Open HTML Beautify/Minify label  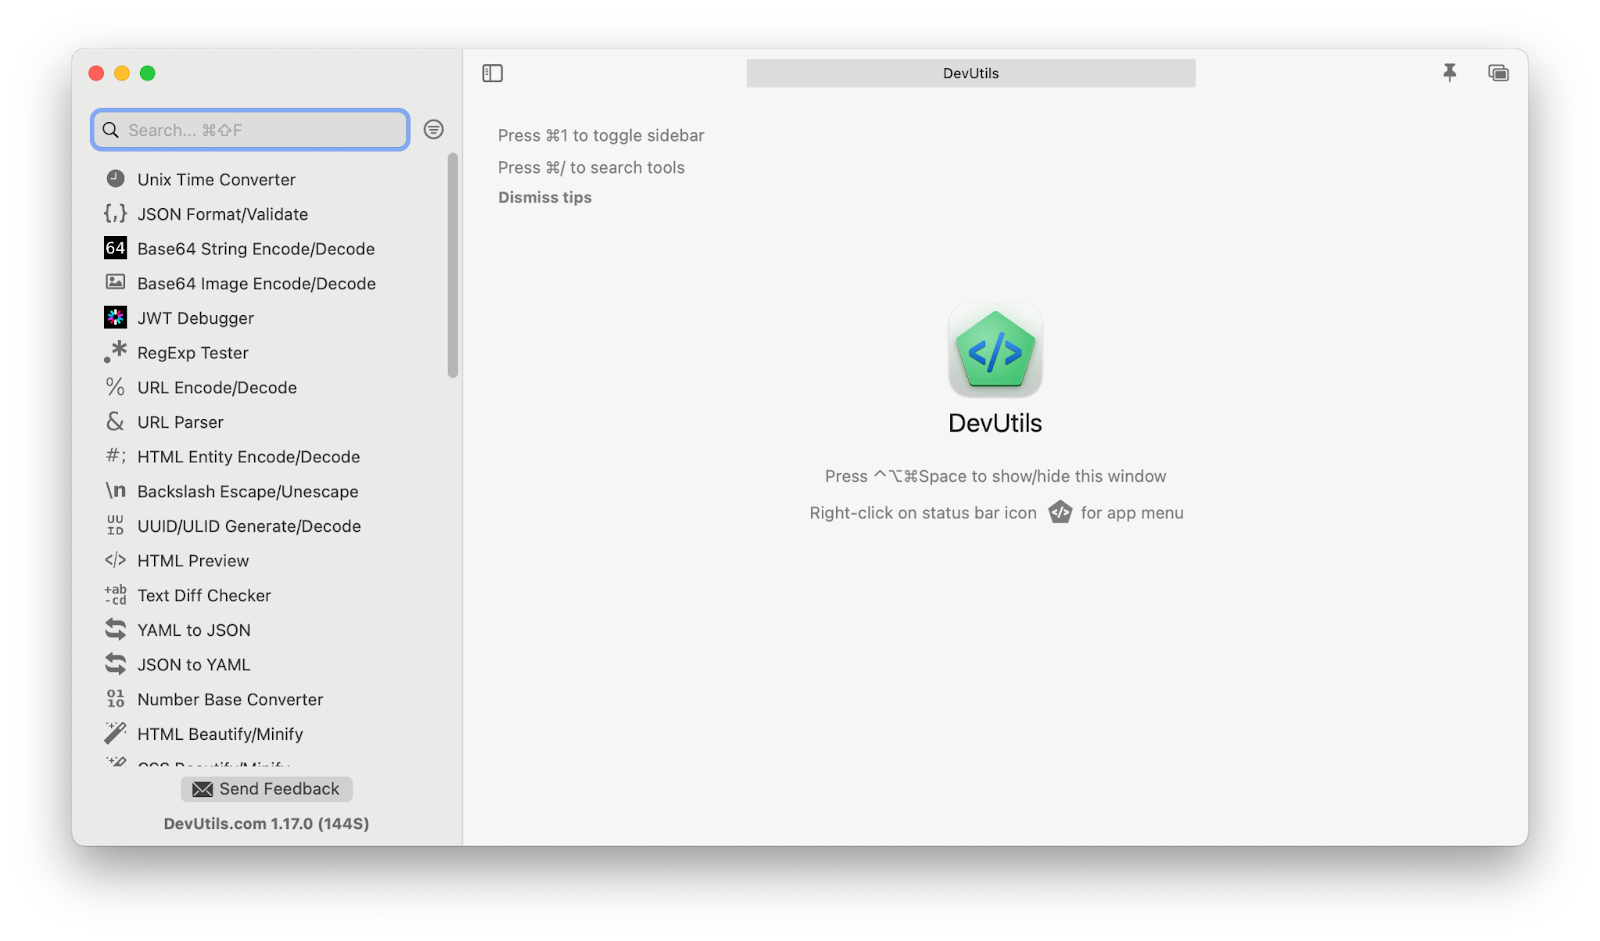[x=220, y=734]
